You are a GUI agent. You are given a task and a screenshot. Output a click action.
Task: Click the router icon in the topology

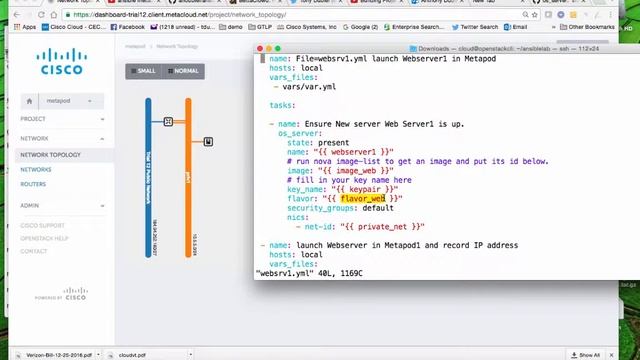pyautogui.click(x=168, y=121)
